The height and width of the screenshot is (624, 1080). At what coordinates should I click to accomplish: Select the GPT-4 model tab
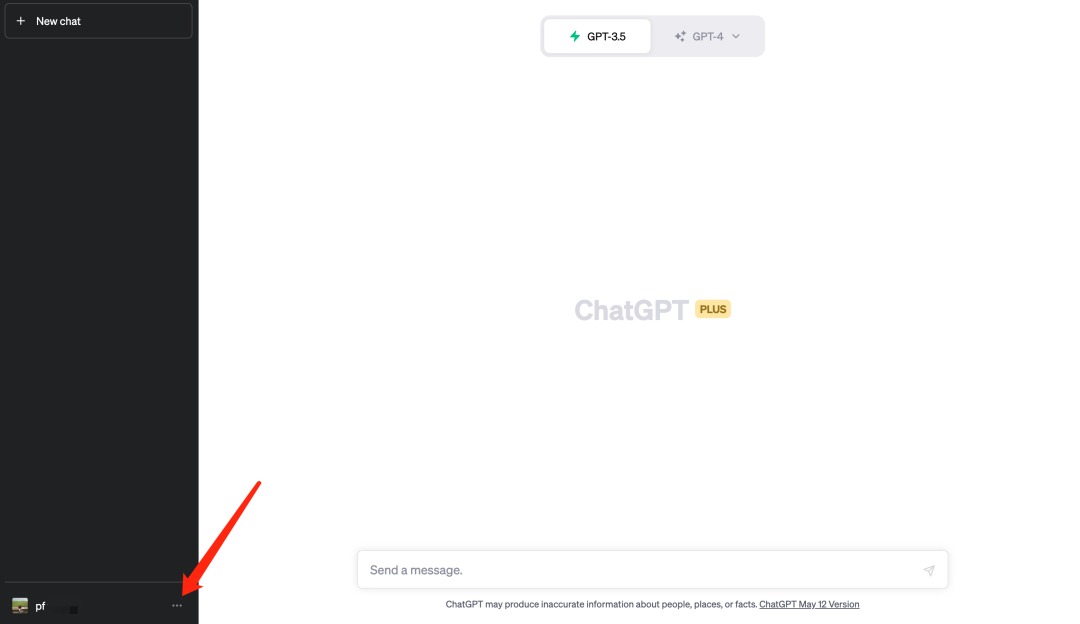tap(707, 37)
